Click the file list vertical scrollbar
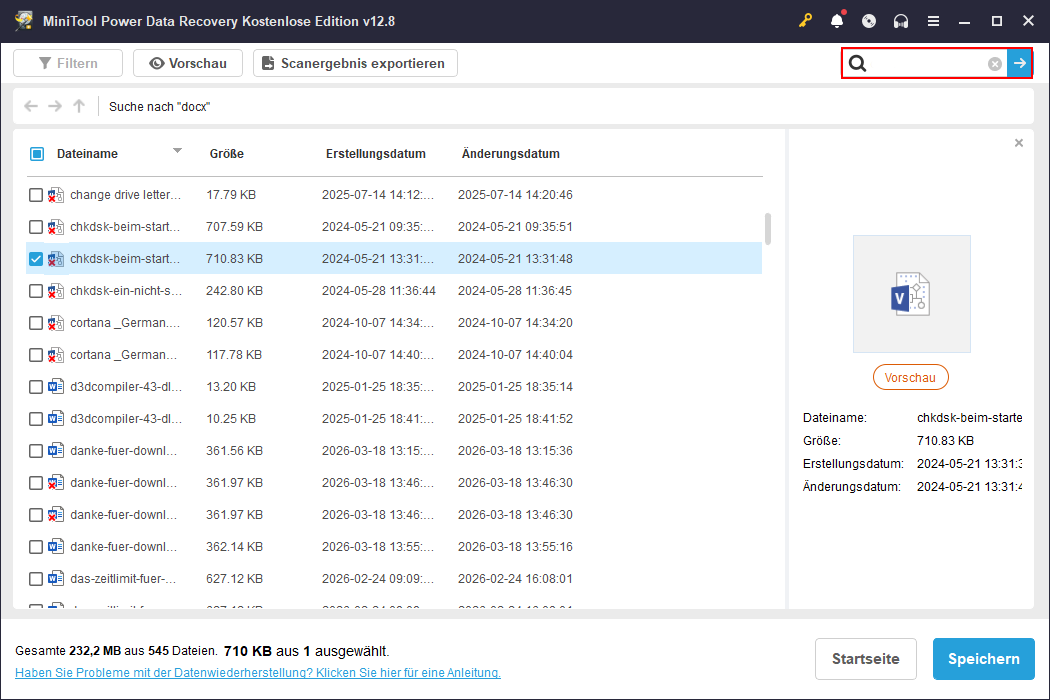 coord(767,230)
